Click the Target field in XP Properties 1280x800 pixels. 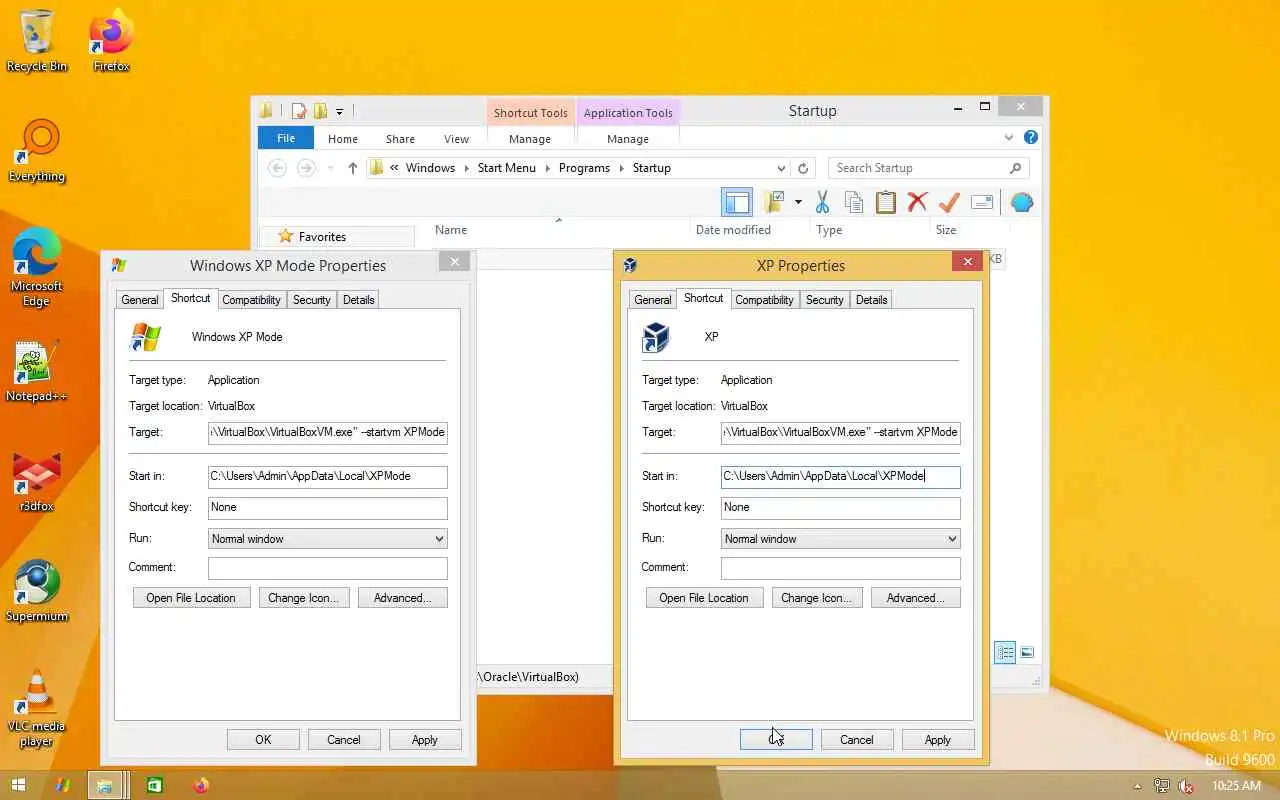pyautogui.click(x=840, y=433)
